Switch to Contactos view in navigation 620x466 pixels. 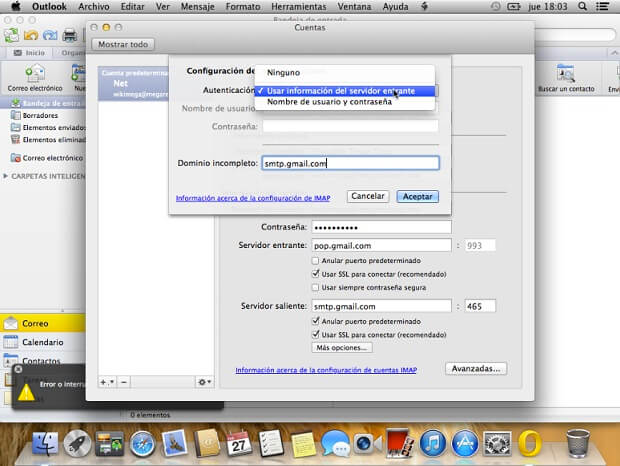coord(43,360)
